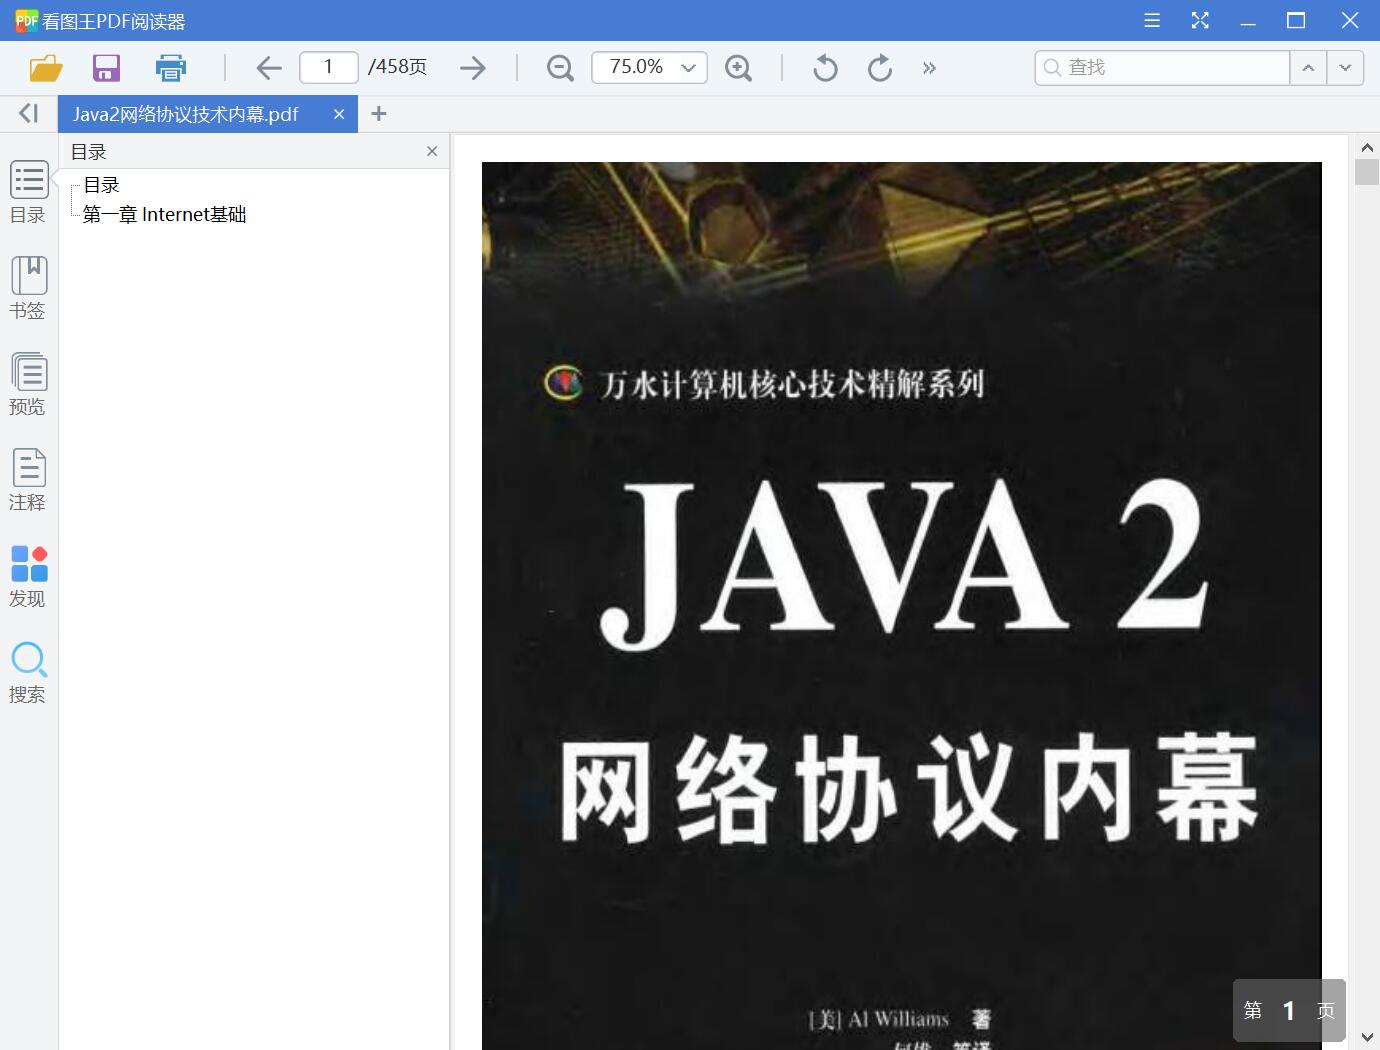
Task: Open the 搜索 search panel
Action: (28, 673)
